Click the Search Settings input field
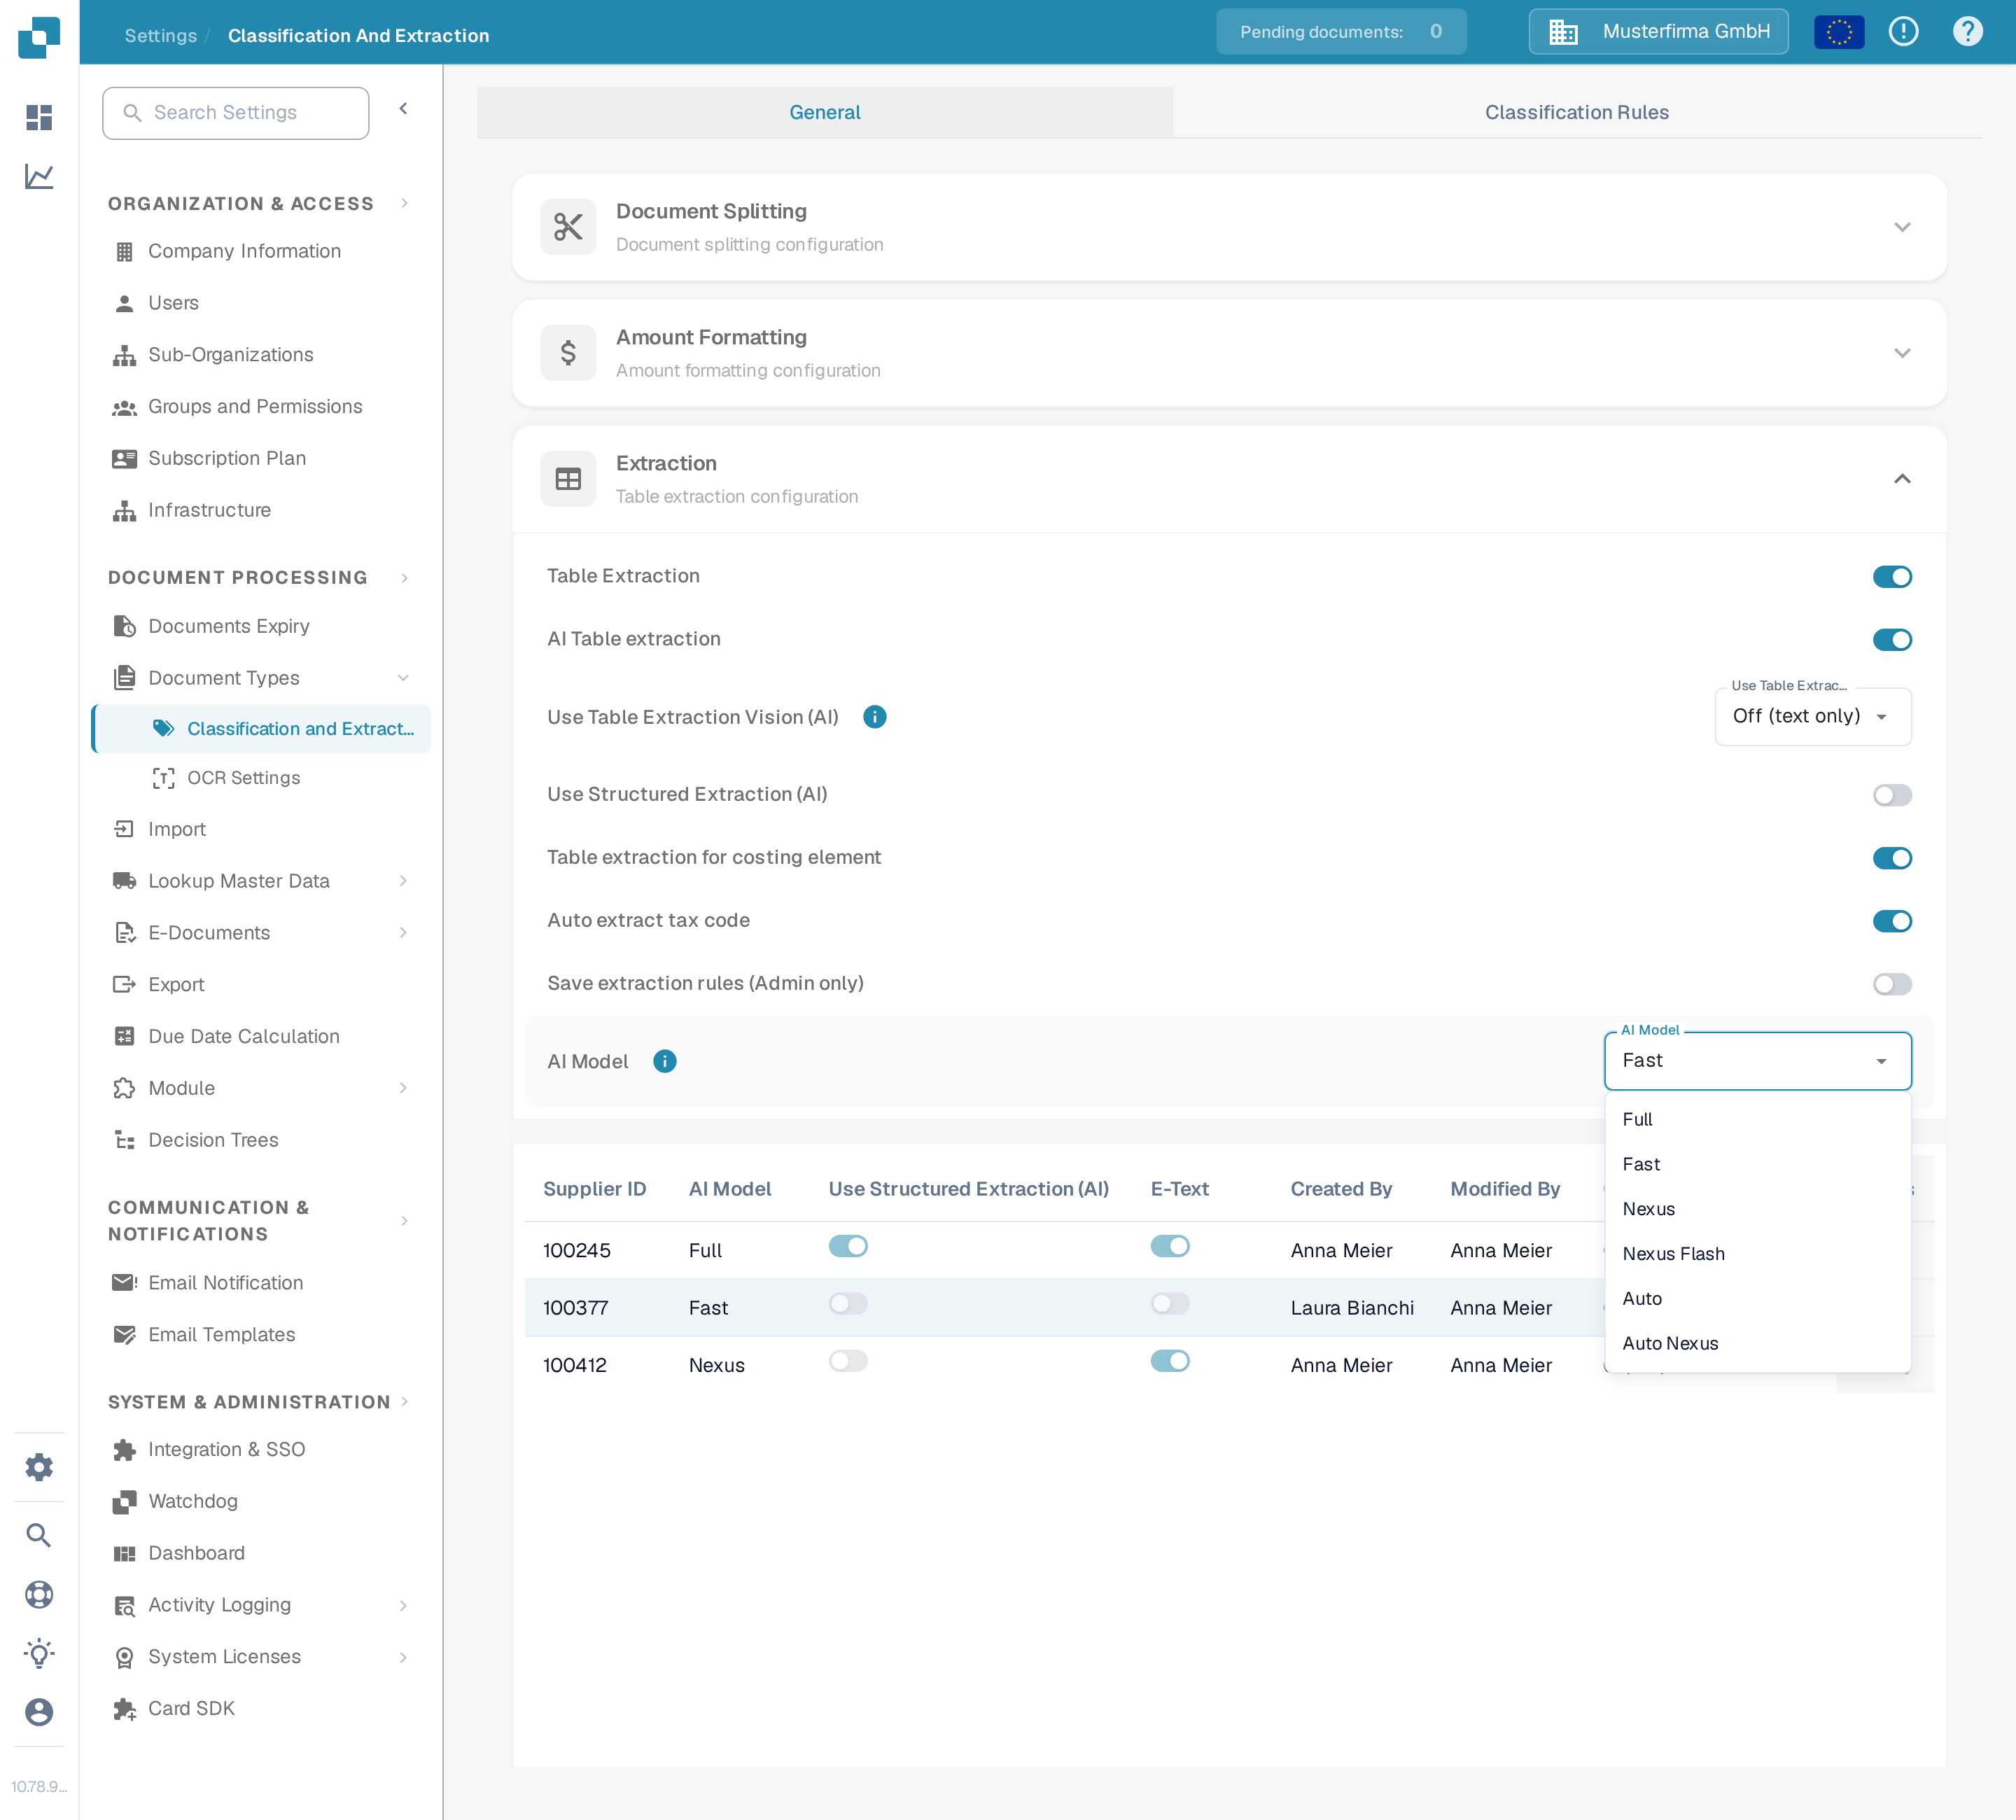Image resolution: width=2016 pixels, height=1820 pixels. [x=236, y=113]
